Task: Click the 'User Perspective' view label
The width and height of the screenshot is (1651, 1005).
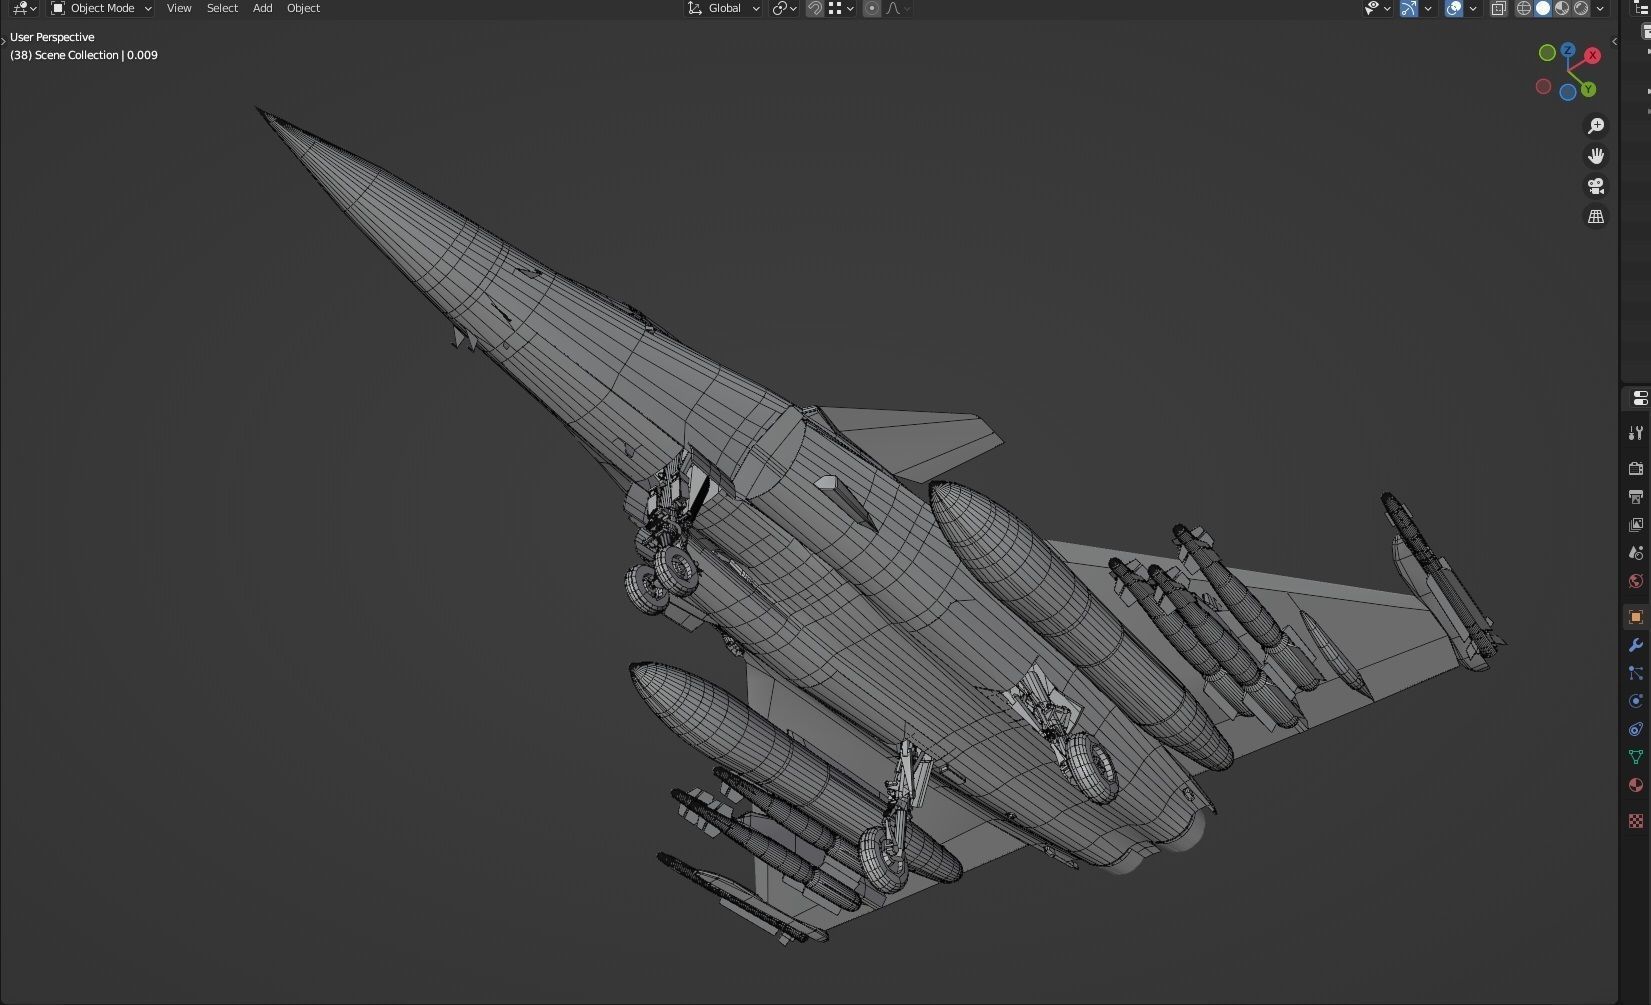Action: (52, 37)
